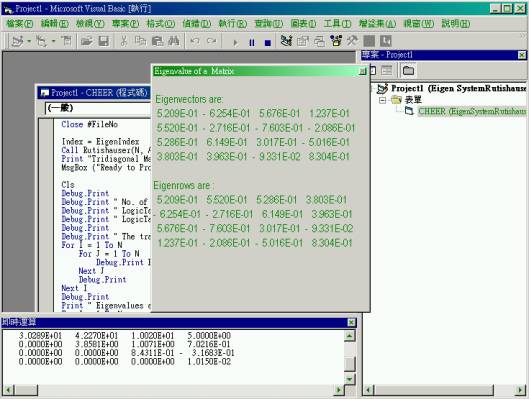The image size is (529, 399).
Task: Stop execution with the End button
Action: [x=268, y=42]
